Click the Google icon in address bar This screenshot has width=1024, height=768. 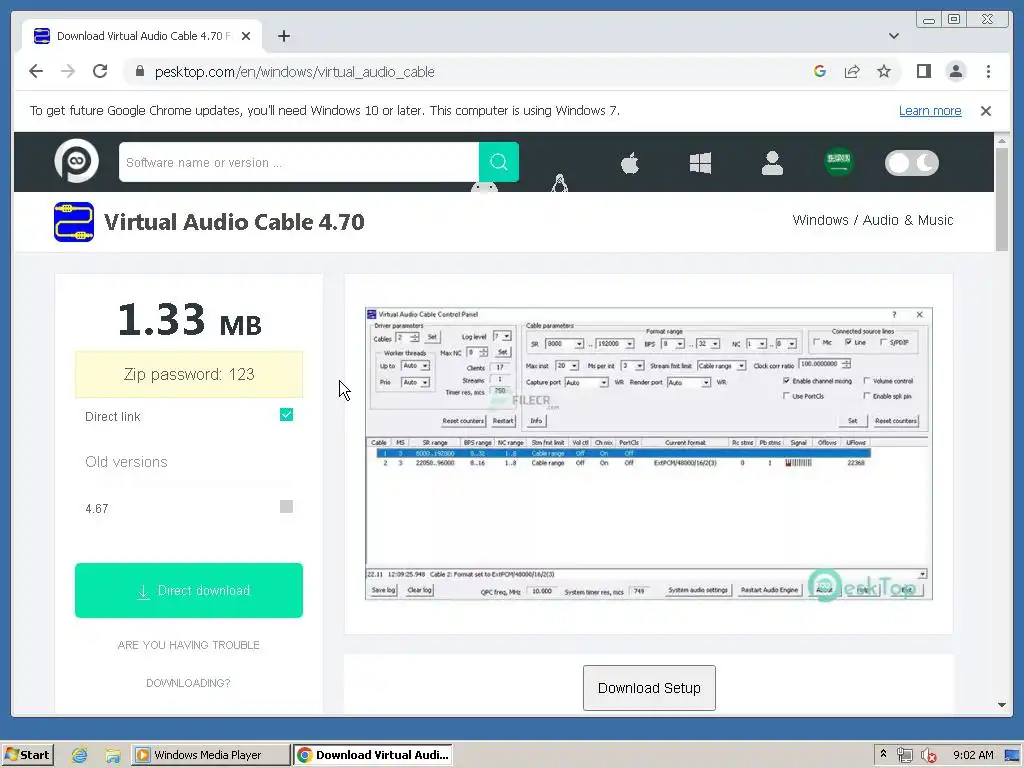(820, 71)
